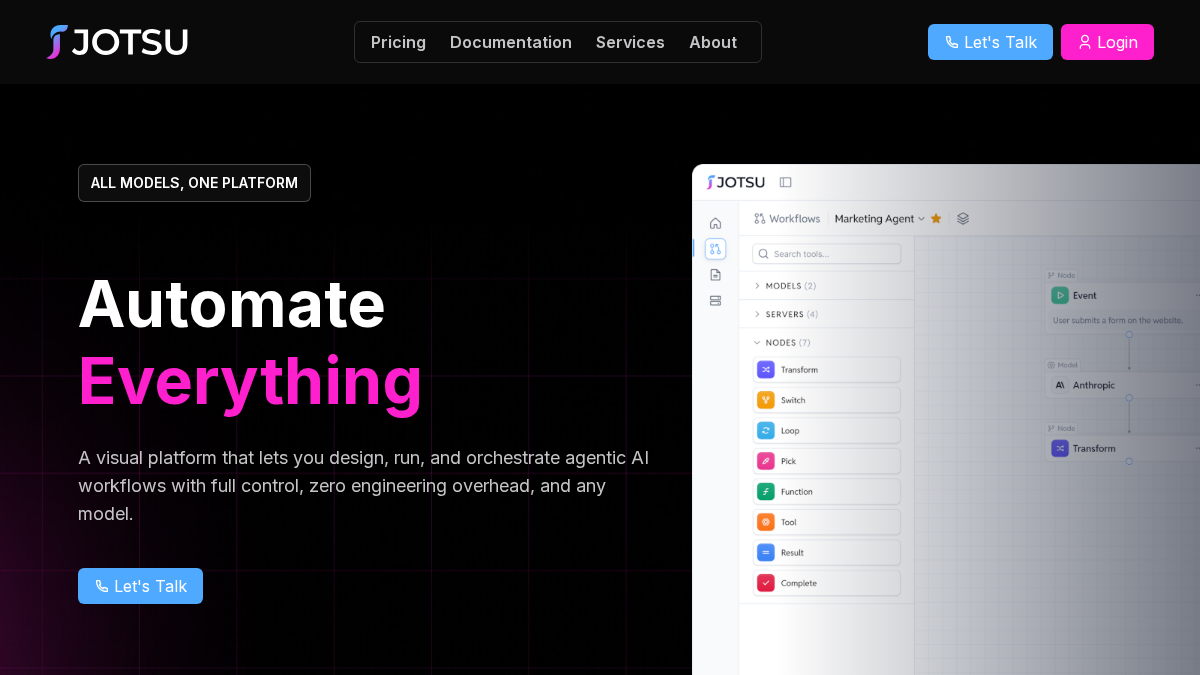1200x675 pixels.
Task: Click the Let's Talk button below the hero text
Action: (140, 586)
